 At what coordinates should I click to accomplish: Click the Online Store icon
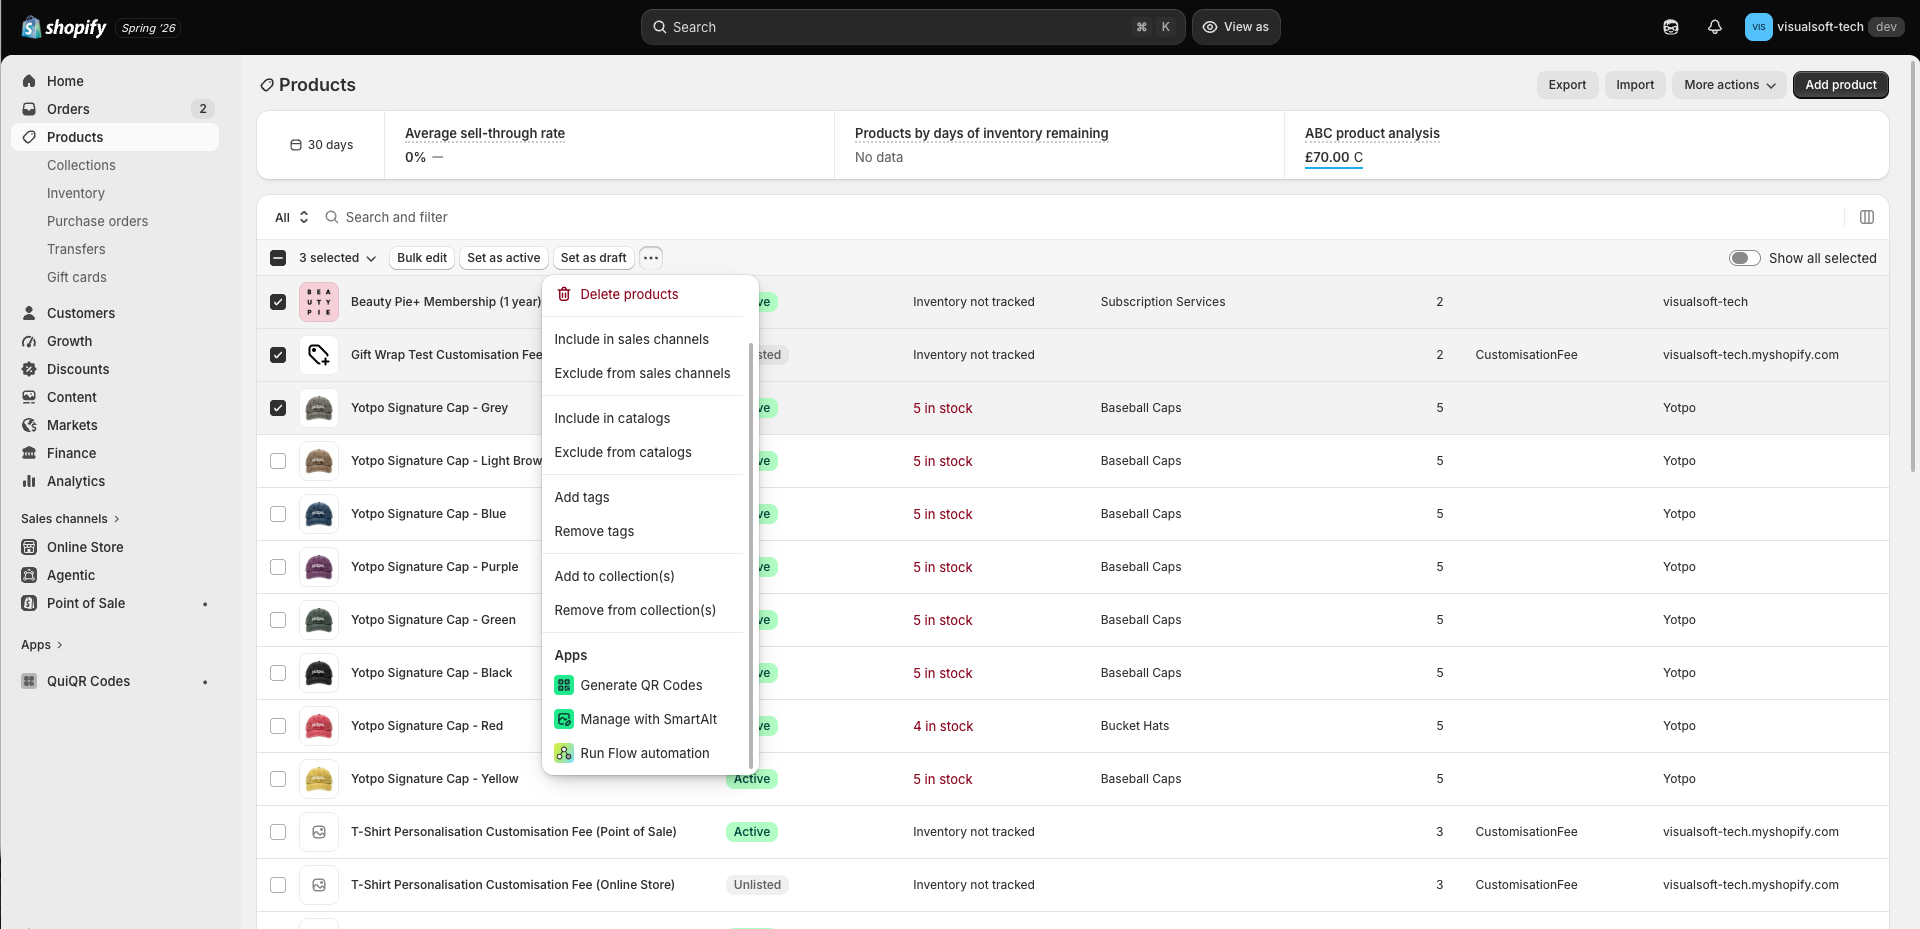click(x=29, y=547)
